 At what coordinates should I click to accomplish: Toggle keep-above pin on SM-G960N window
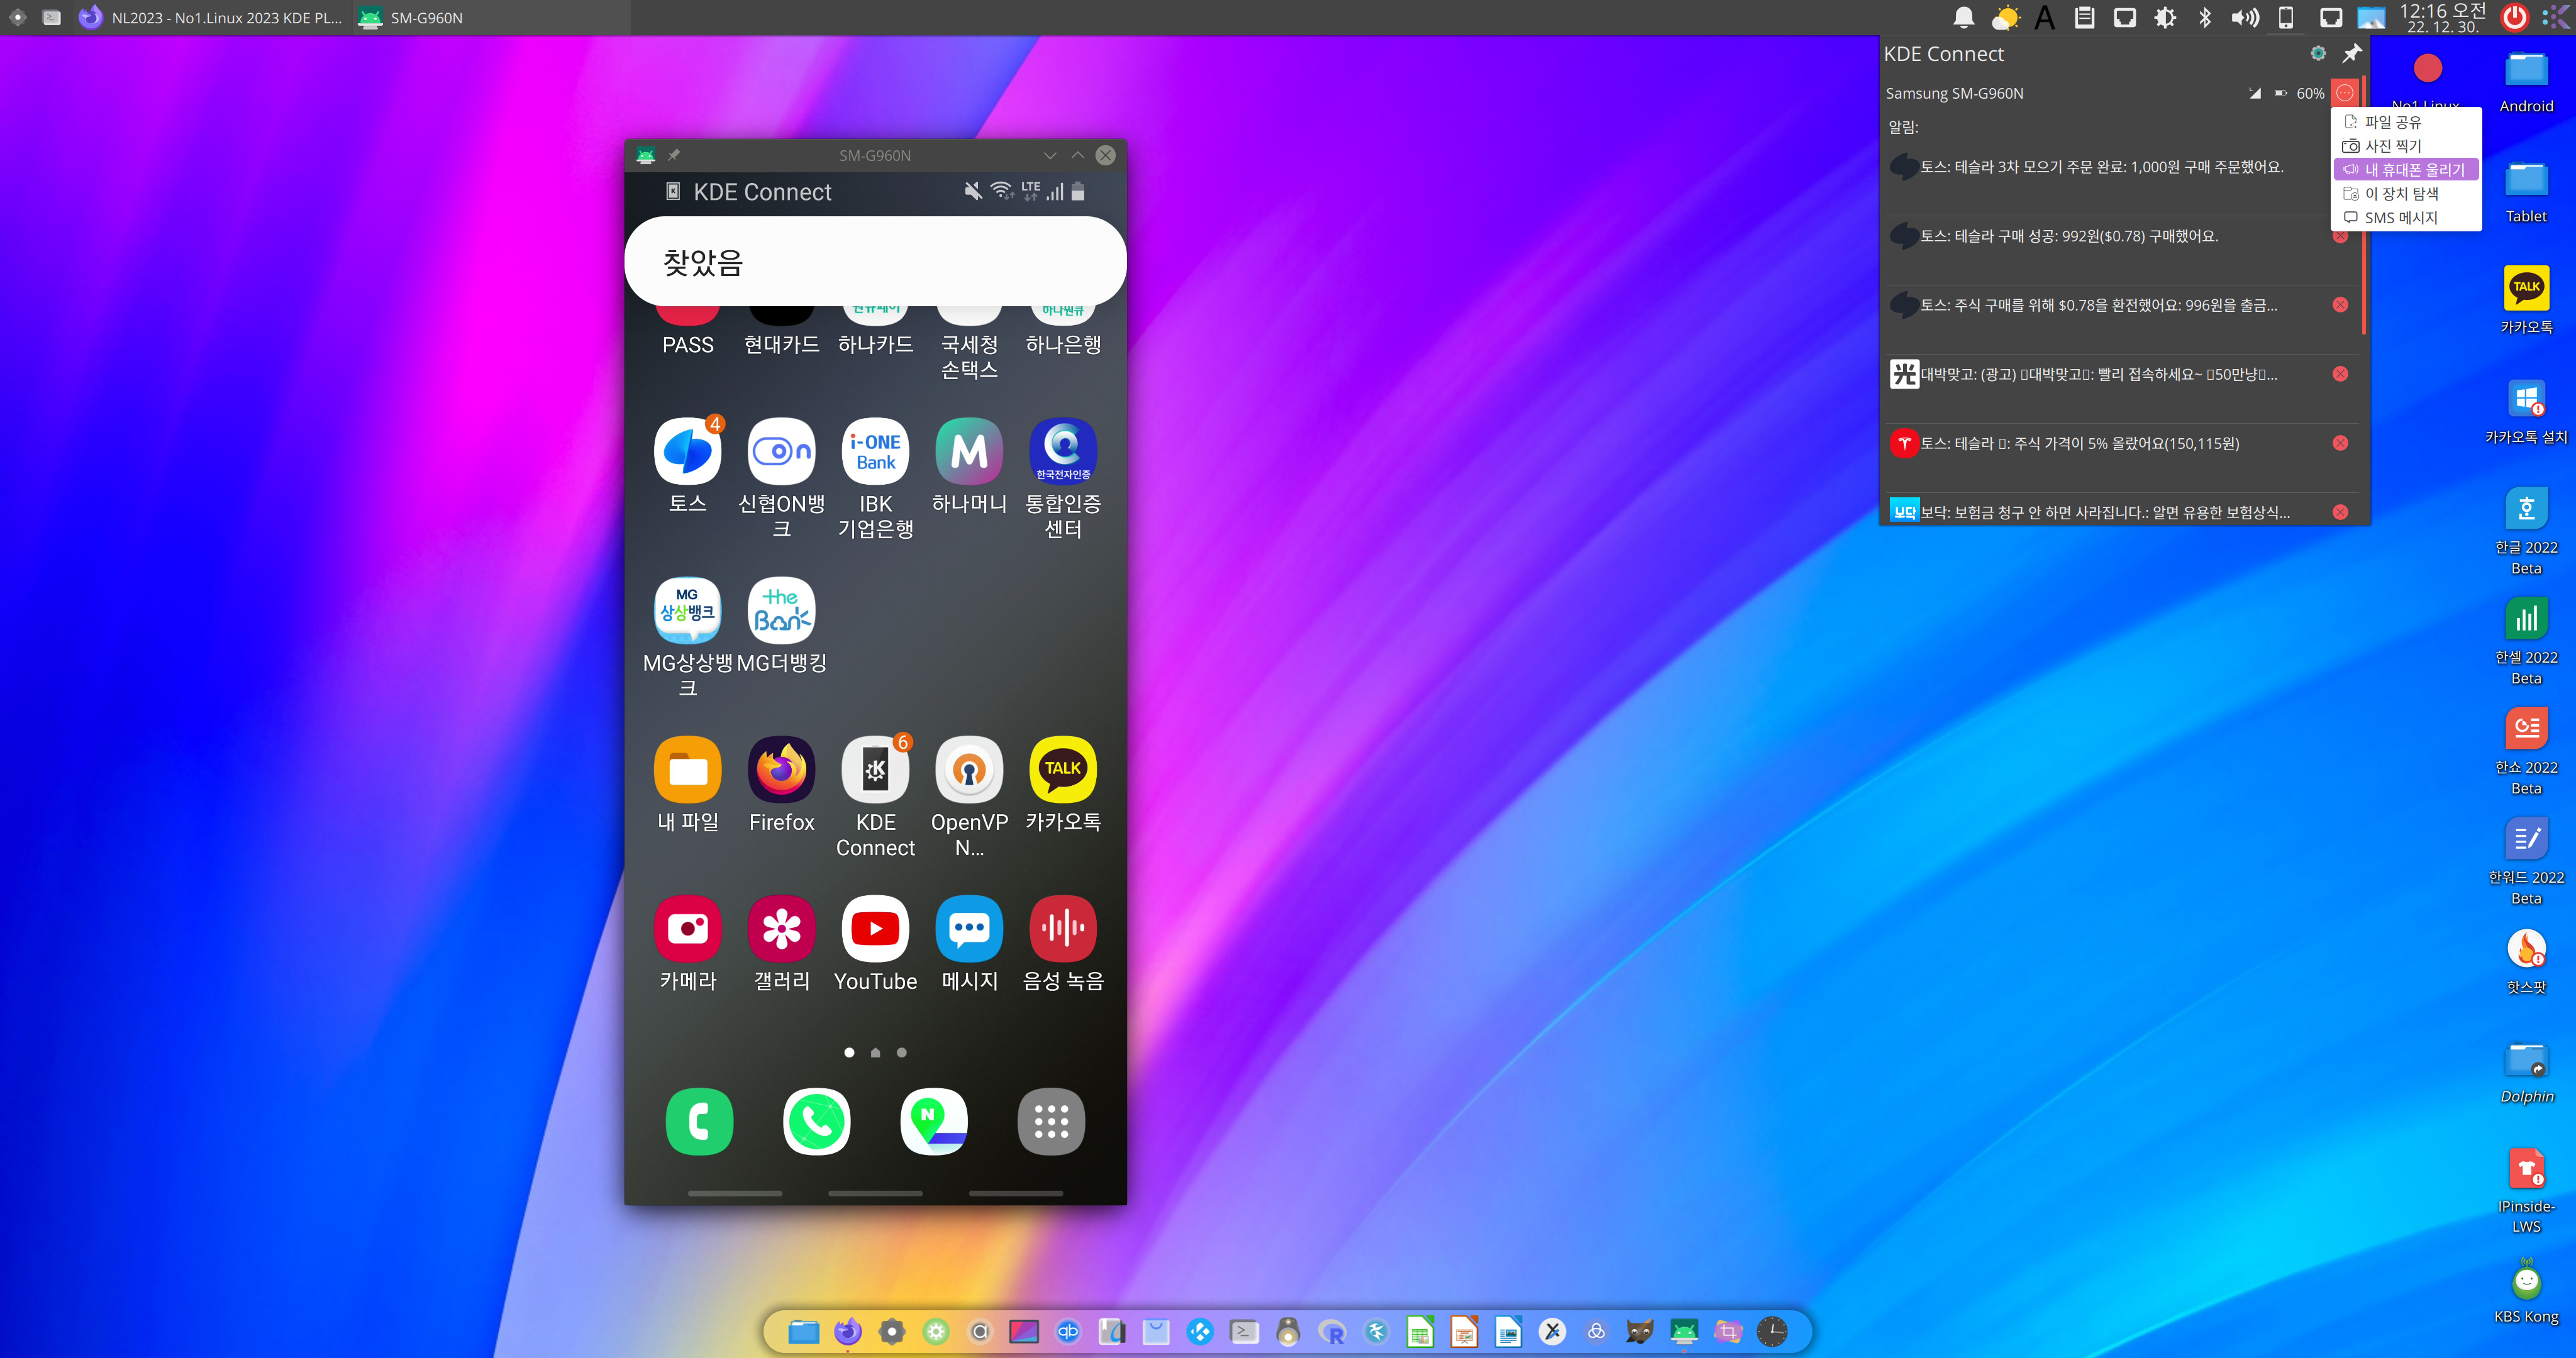pos(674,155)
